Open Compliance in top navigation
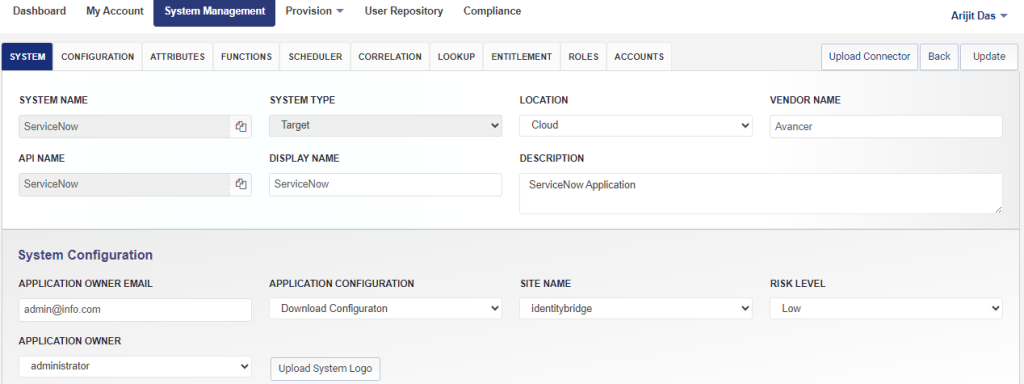 (x=492, y=11)
